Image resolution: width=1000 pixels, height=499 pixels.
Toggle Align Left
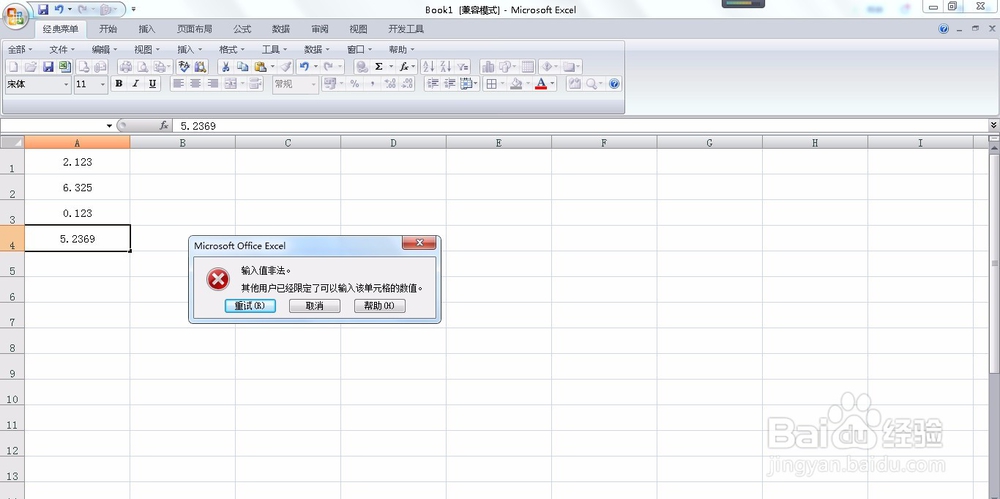tap(179, 84)
